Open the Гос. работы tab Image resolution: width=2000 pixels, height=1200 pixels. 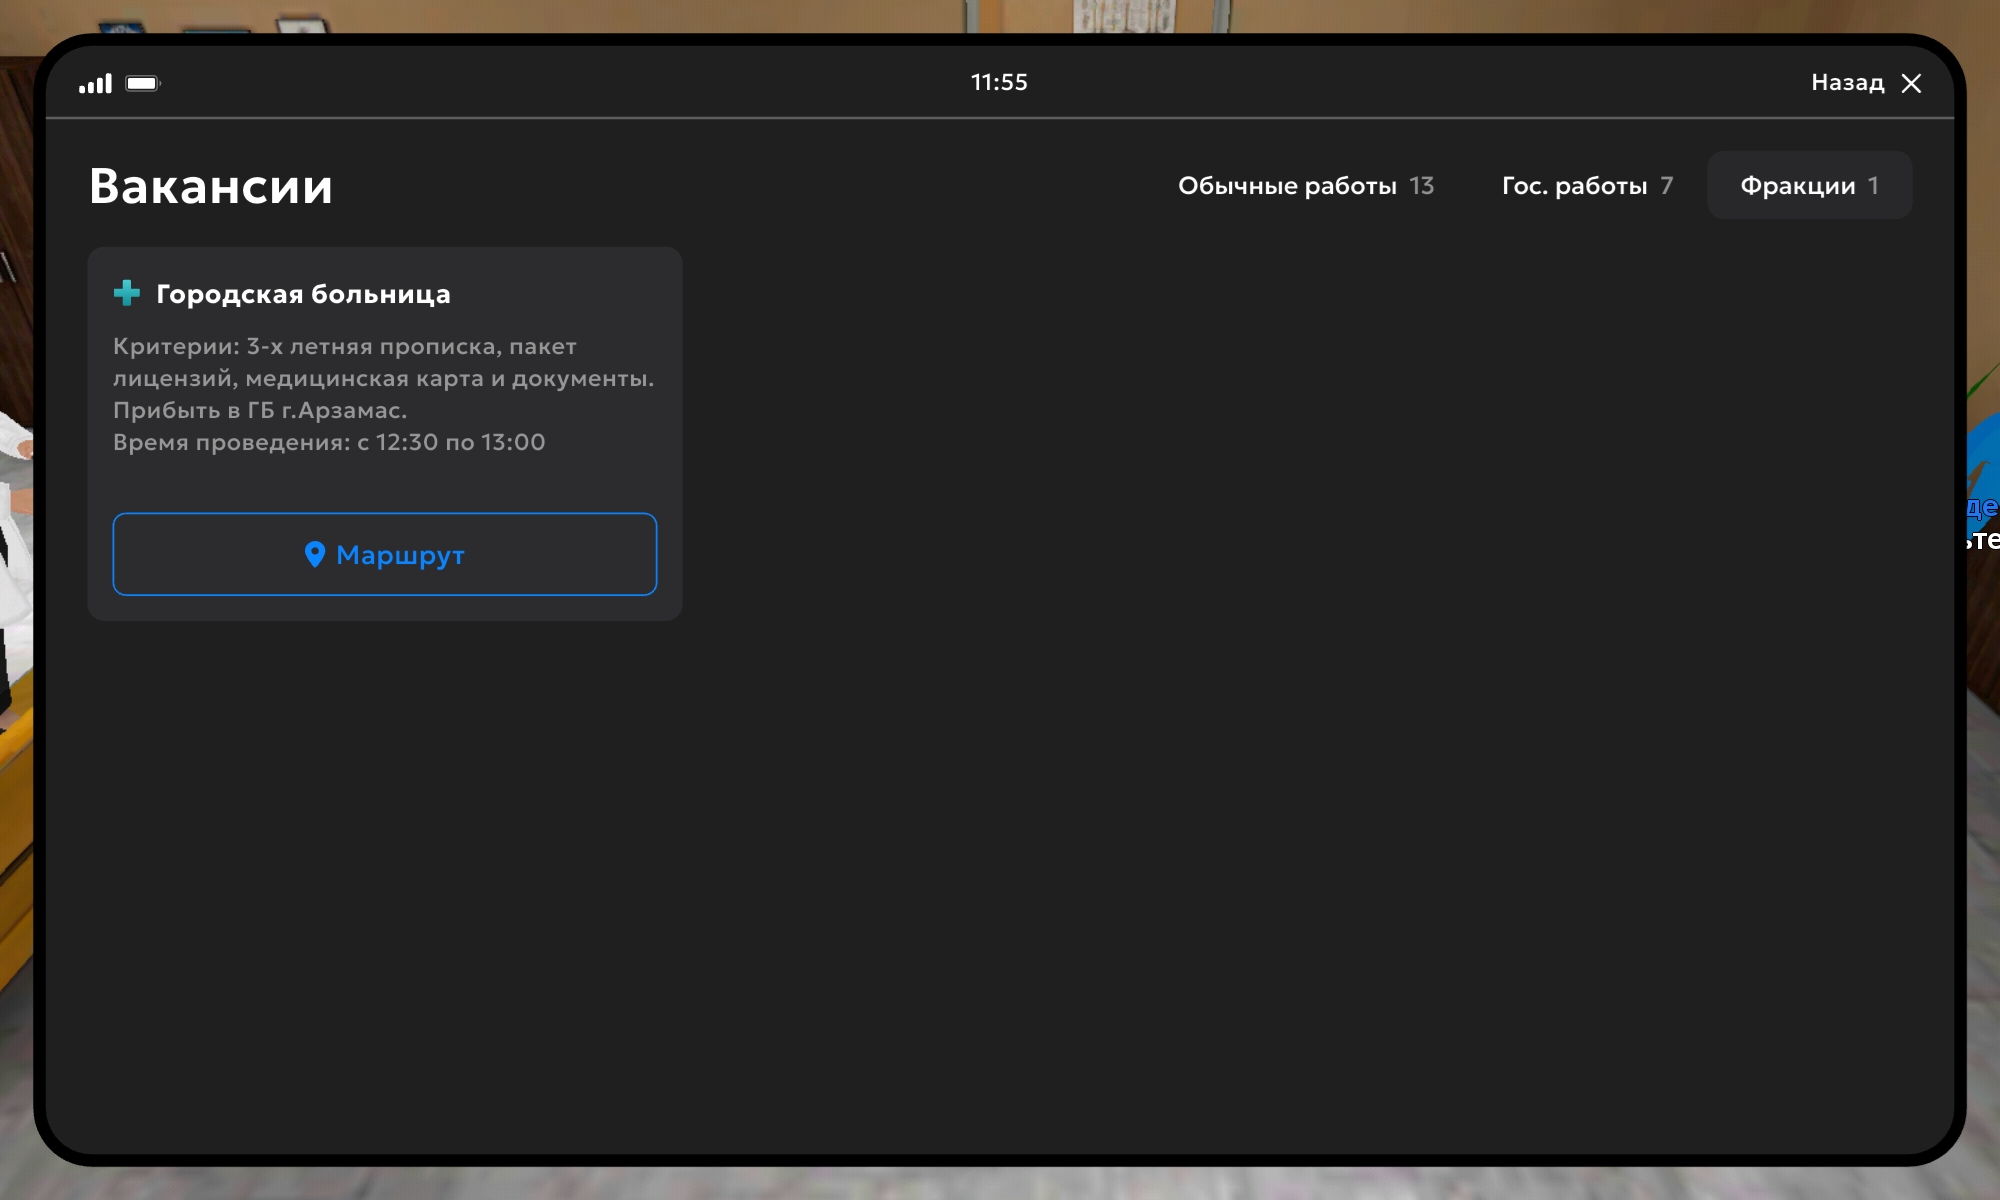1574,186
